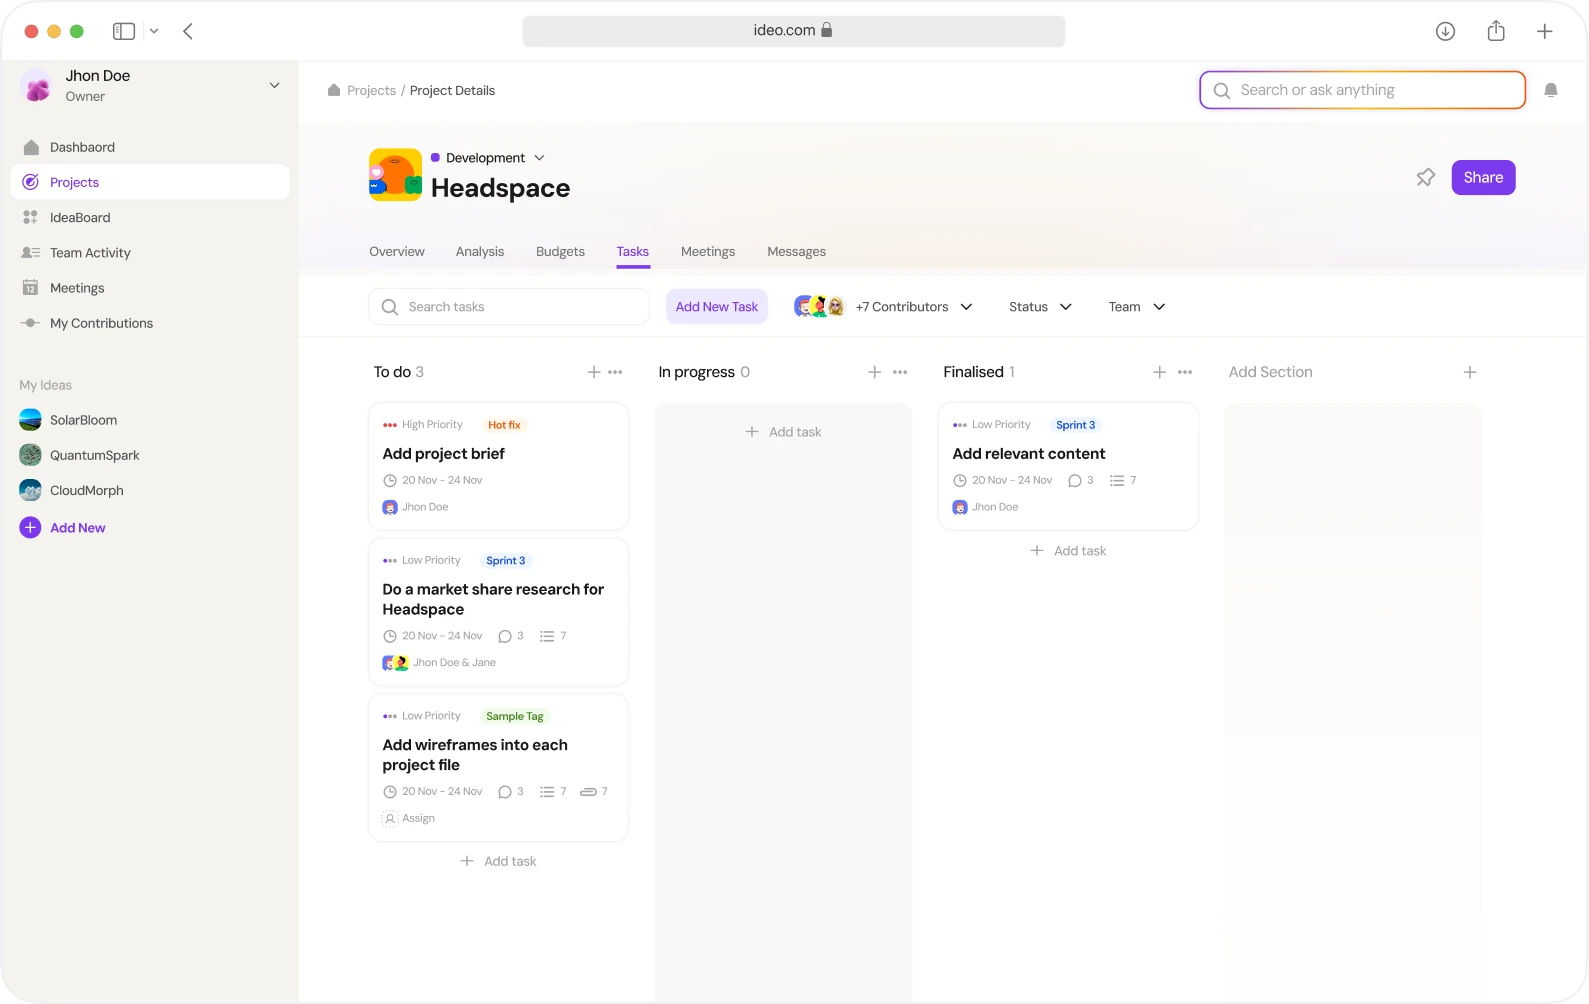Select the Tasks tab
This screenshot has width=1589, height=1004.
point(633,252)
